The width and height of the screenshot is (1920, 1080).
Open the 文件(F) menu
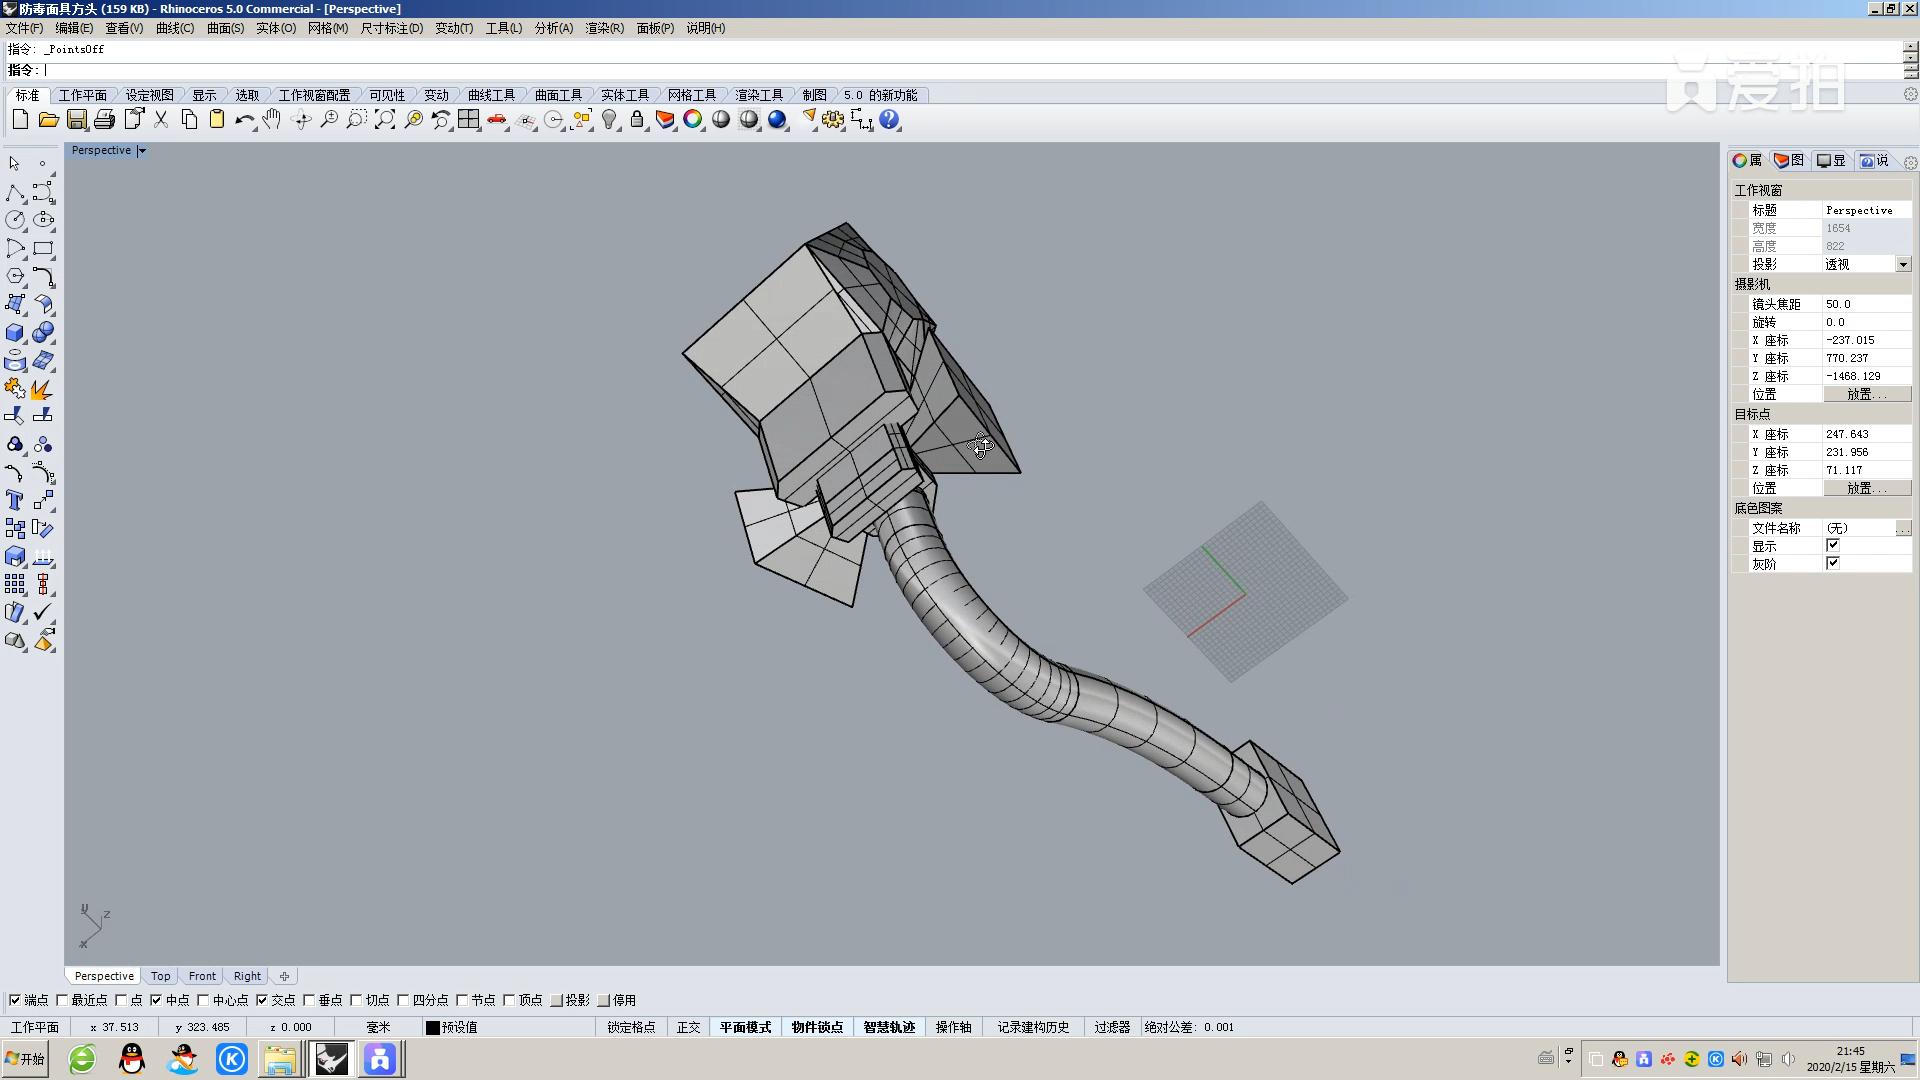[24, 28]
